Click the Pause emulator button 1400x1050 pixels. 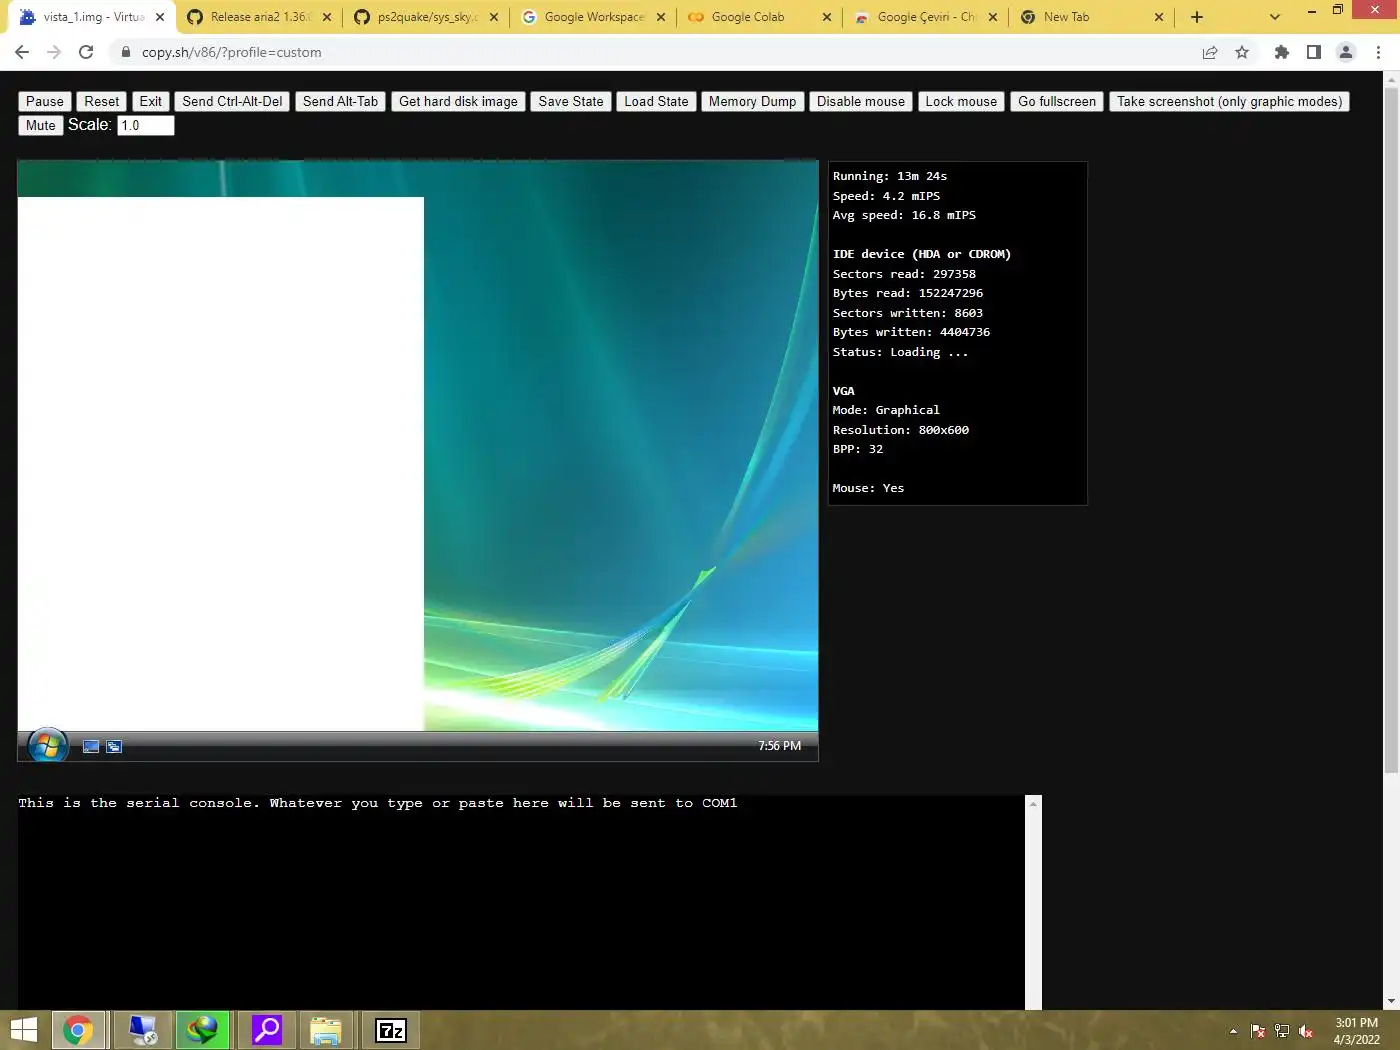[45, 101]
